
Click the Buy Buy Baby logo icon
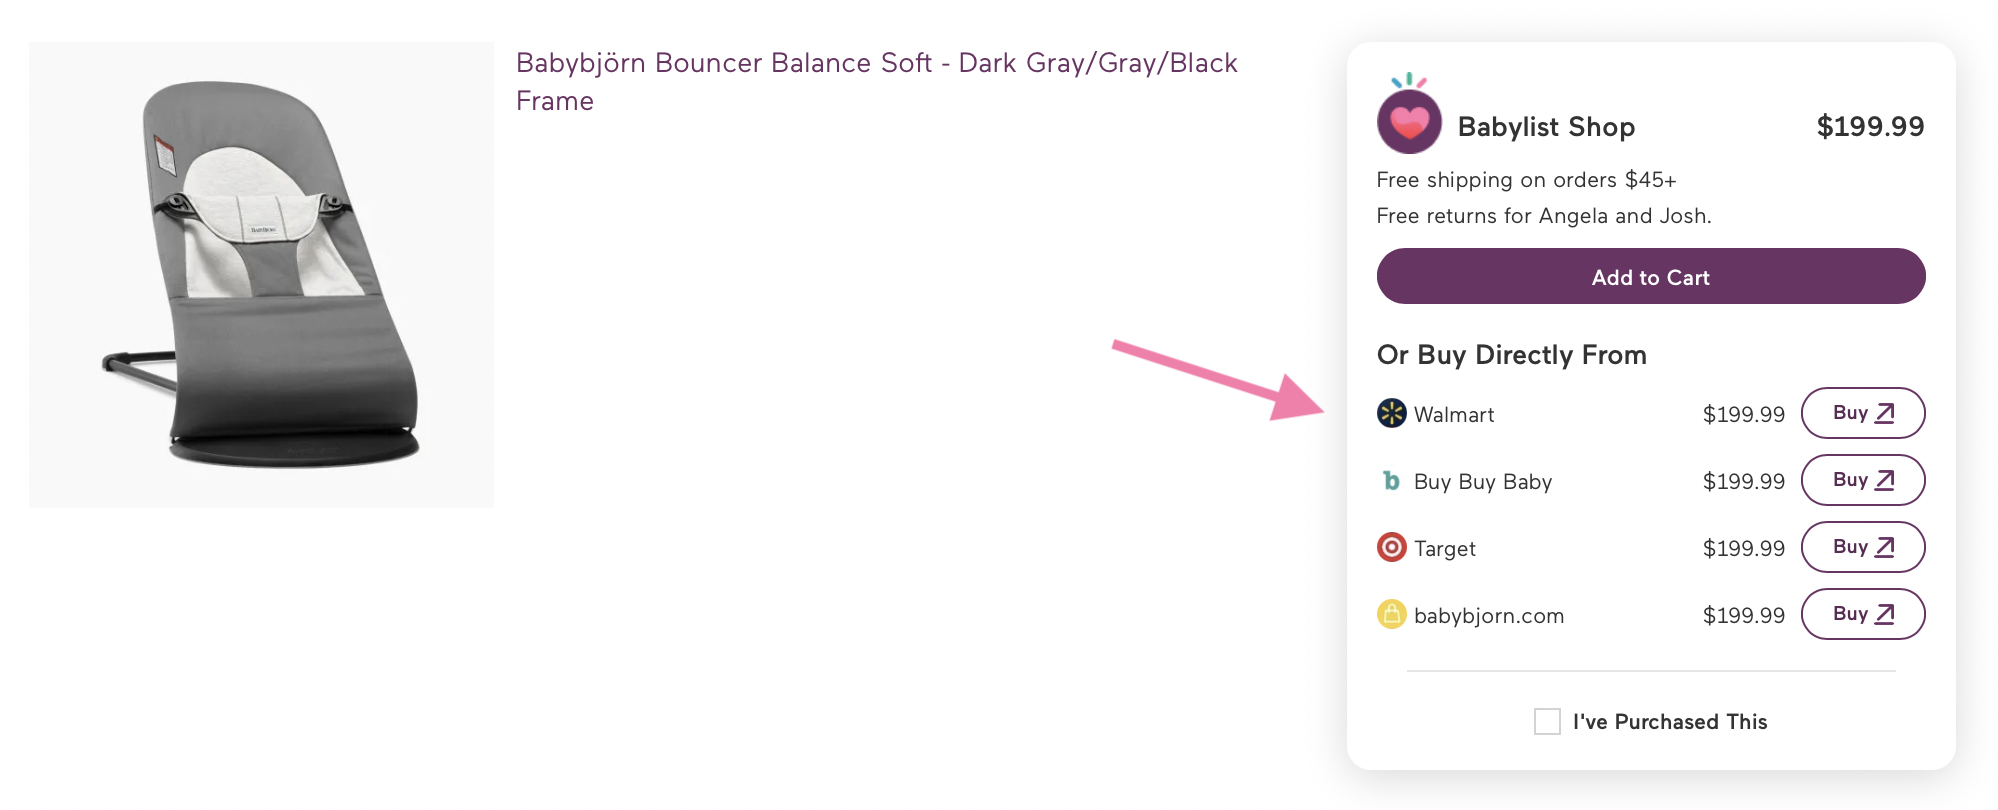pos(1391,481)
